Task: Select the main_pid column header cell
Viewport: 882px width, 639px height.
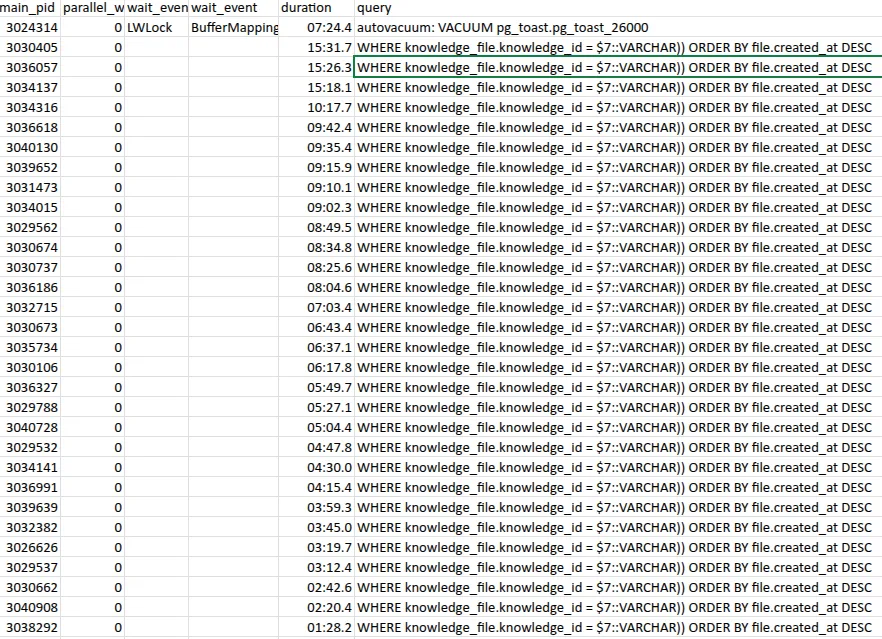Action: click(x=30, y=8)
